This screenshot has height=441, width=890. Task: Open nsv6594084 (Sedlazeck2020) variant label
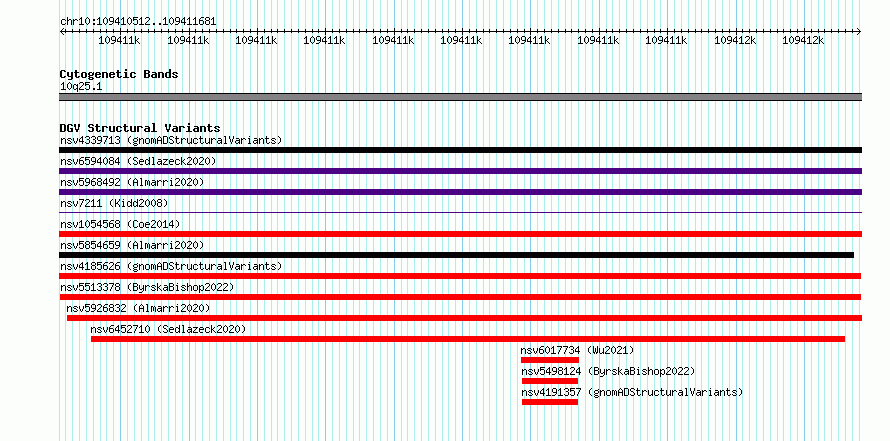(138, 161)
